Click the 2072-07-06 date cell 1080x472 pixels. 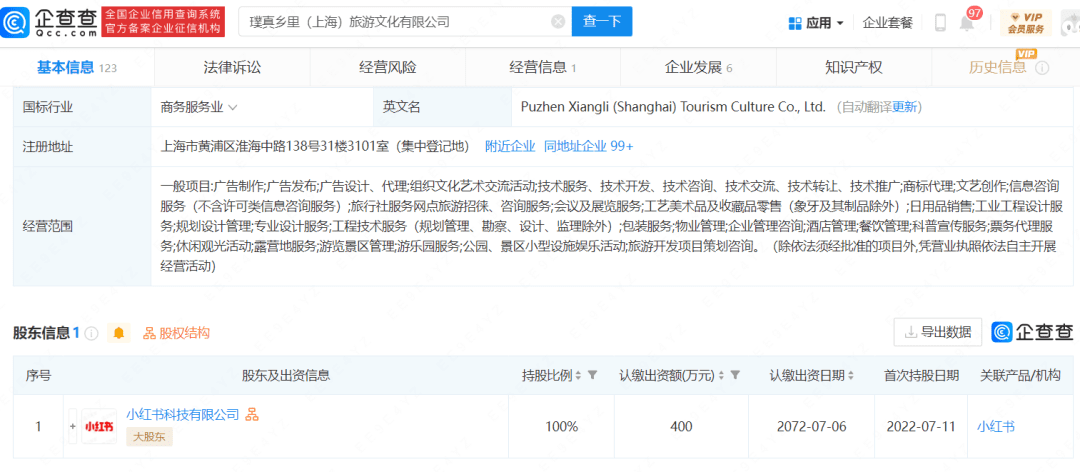point(811,427)
